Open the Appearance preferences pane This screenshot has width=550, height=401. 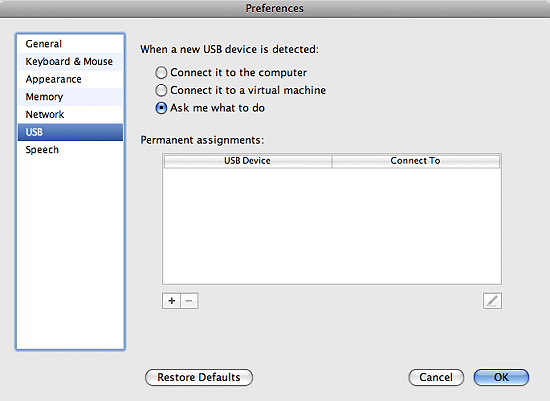point(70,79)
